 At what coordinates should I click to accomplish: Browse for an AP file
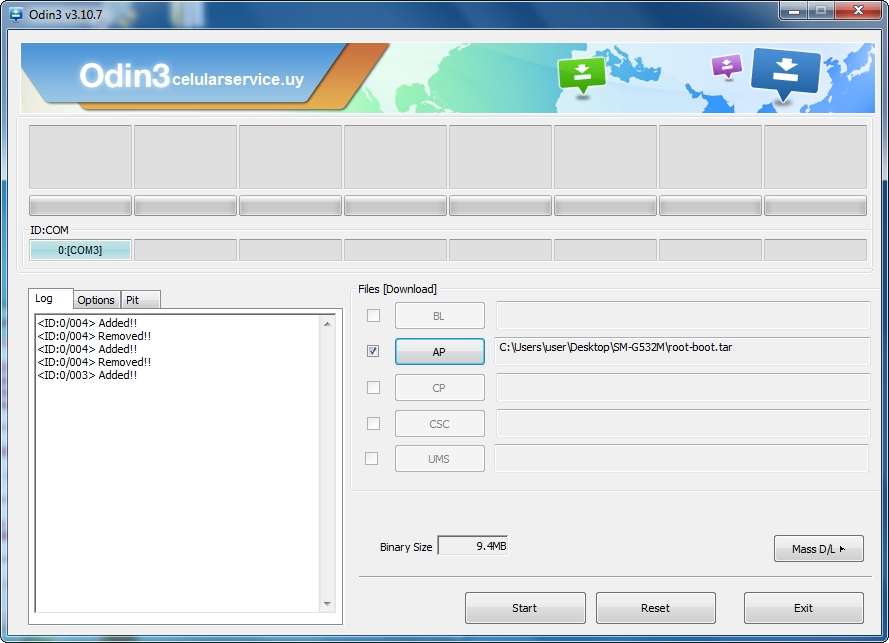click(x=439, y=352)
